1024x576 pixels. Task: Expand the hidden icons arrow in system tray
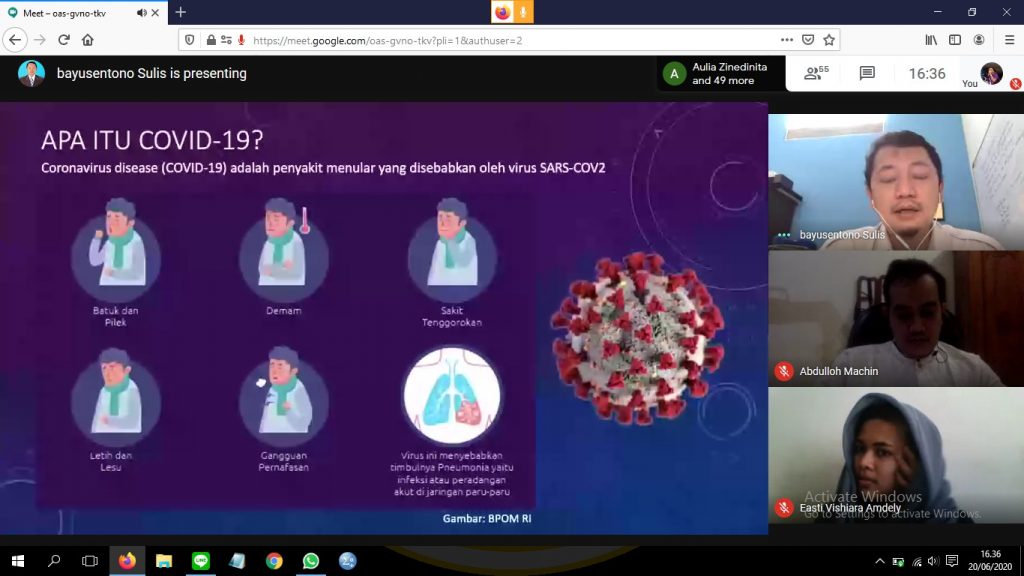click(880, 561)
